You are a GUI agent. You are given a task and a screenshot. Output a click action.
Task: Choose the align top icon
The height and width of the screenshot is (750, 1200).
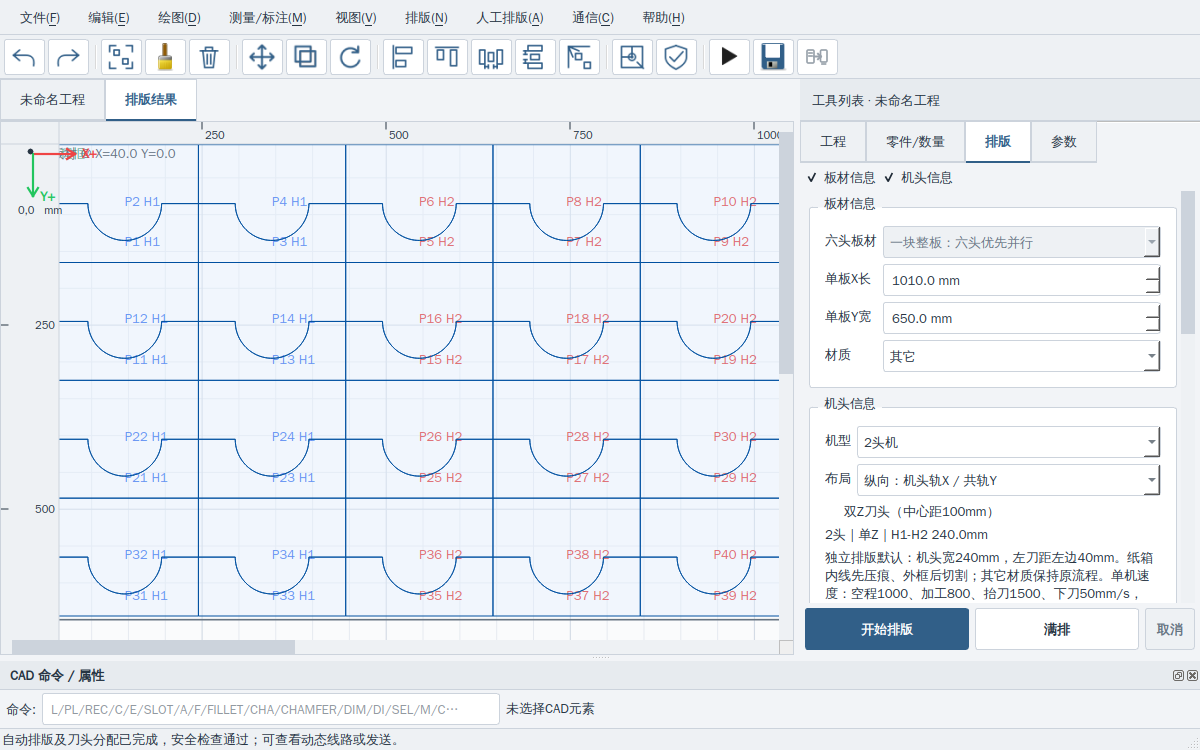[x=447, y=57]
